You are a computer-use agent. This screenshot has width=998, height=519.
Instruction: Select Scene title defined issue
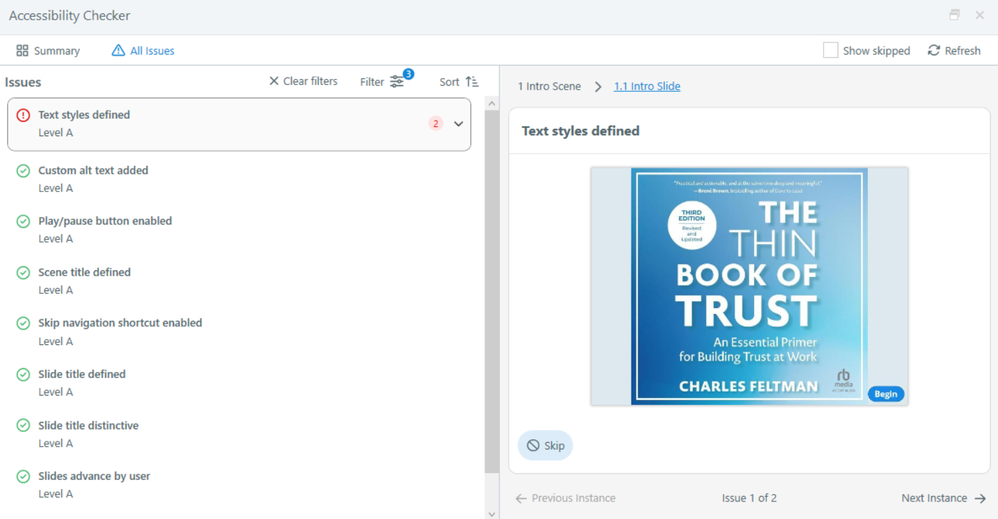239,281
